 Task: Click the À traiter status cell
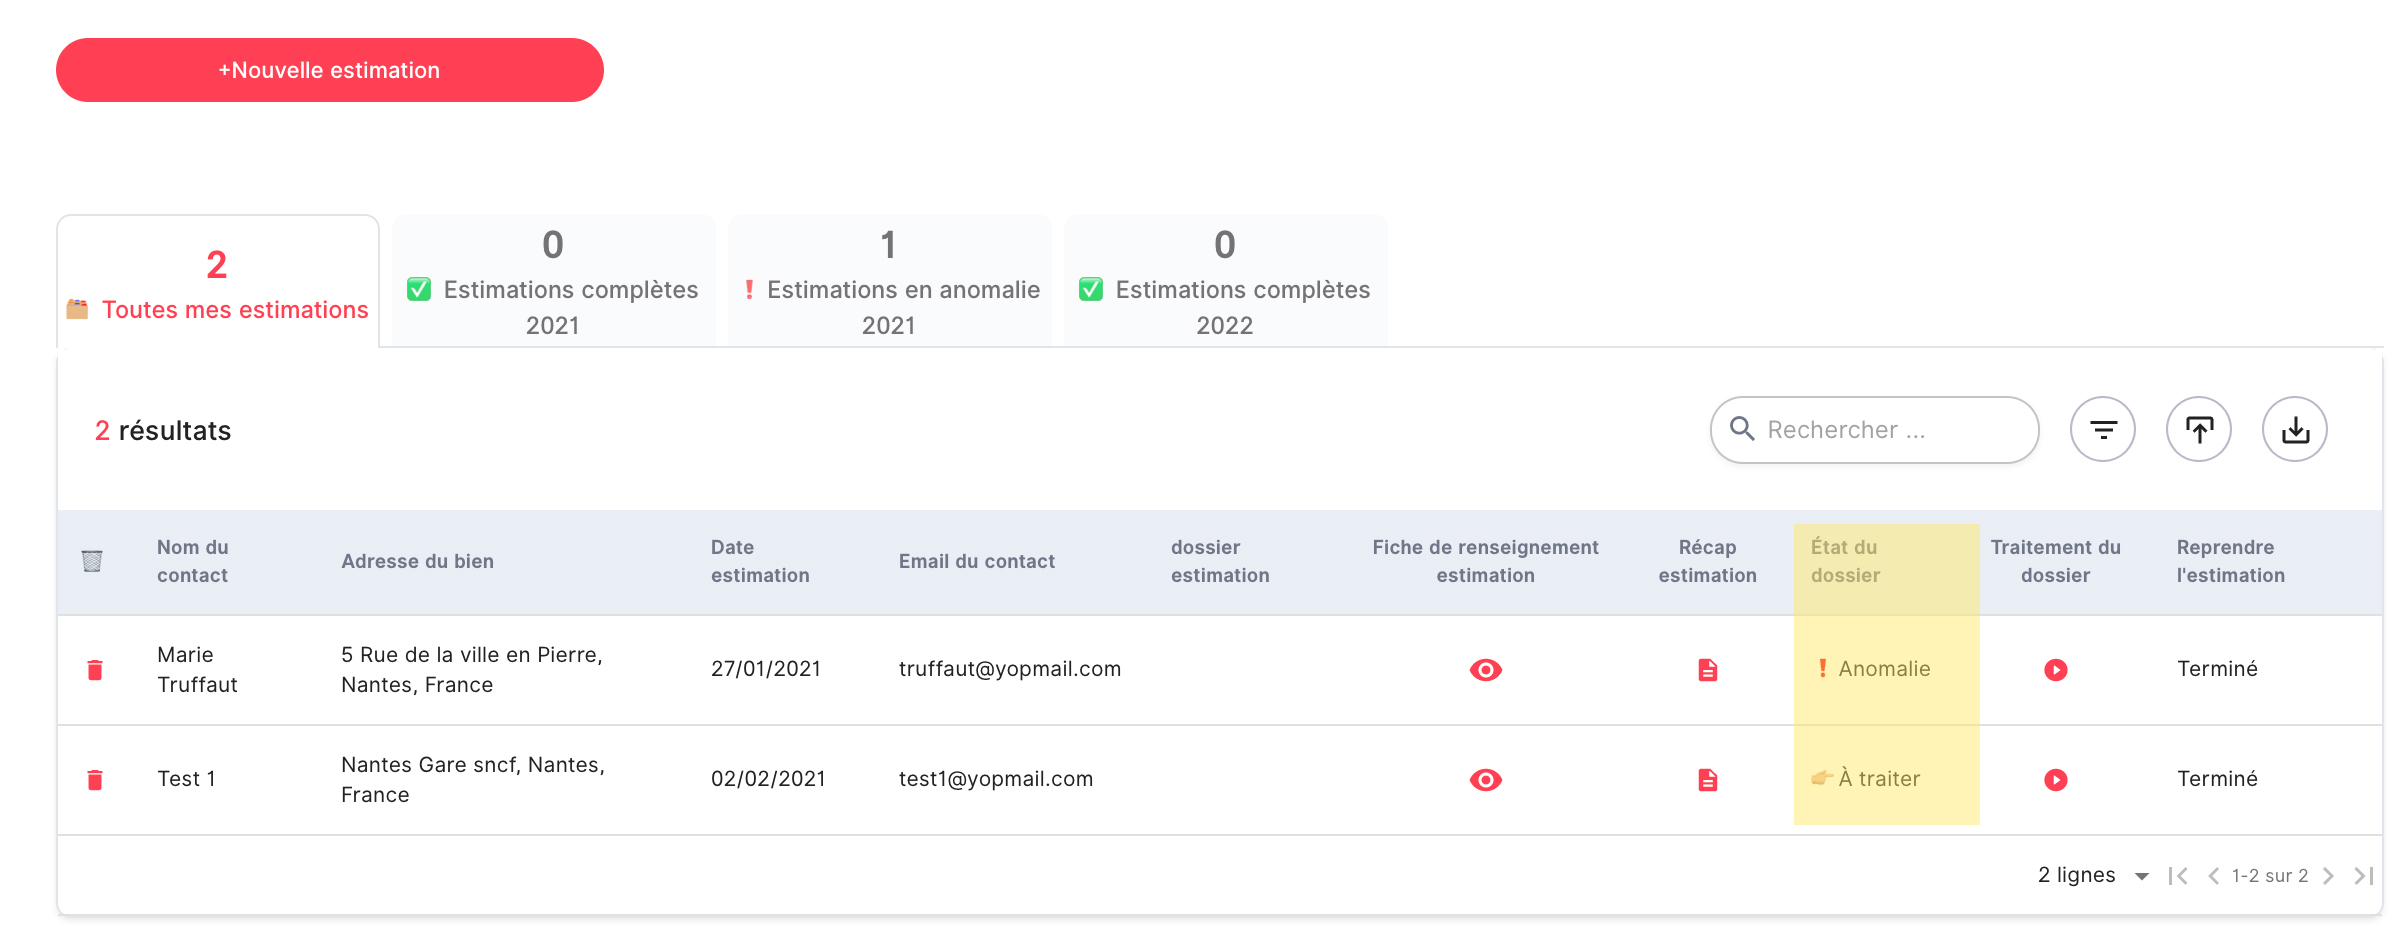1866,779
